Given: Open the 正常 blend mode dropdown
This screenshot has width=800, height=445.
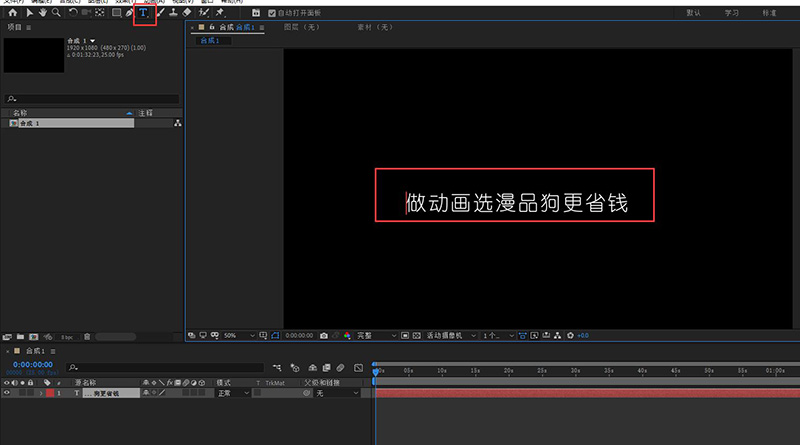Looking at the screenshot, I should pyautogui.click(x=233, y=393).
